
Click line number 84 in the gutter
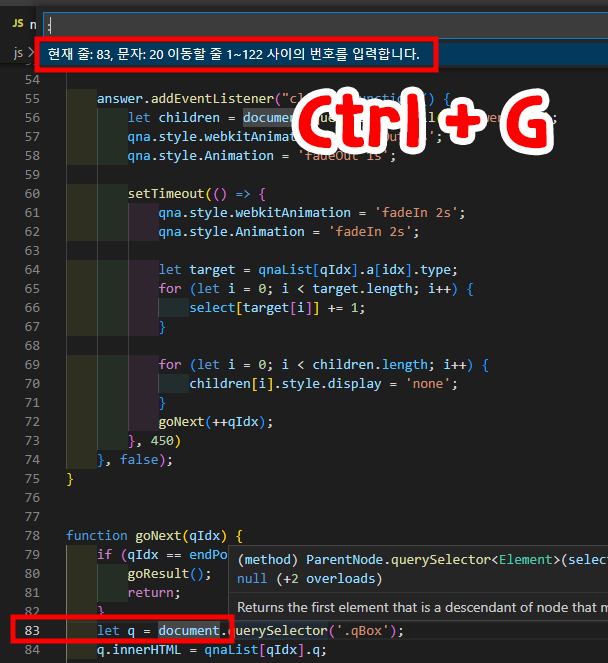(x=32, y=650)
